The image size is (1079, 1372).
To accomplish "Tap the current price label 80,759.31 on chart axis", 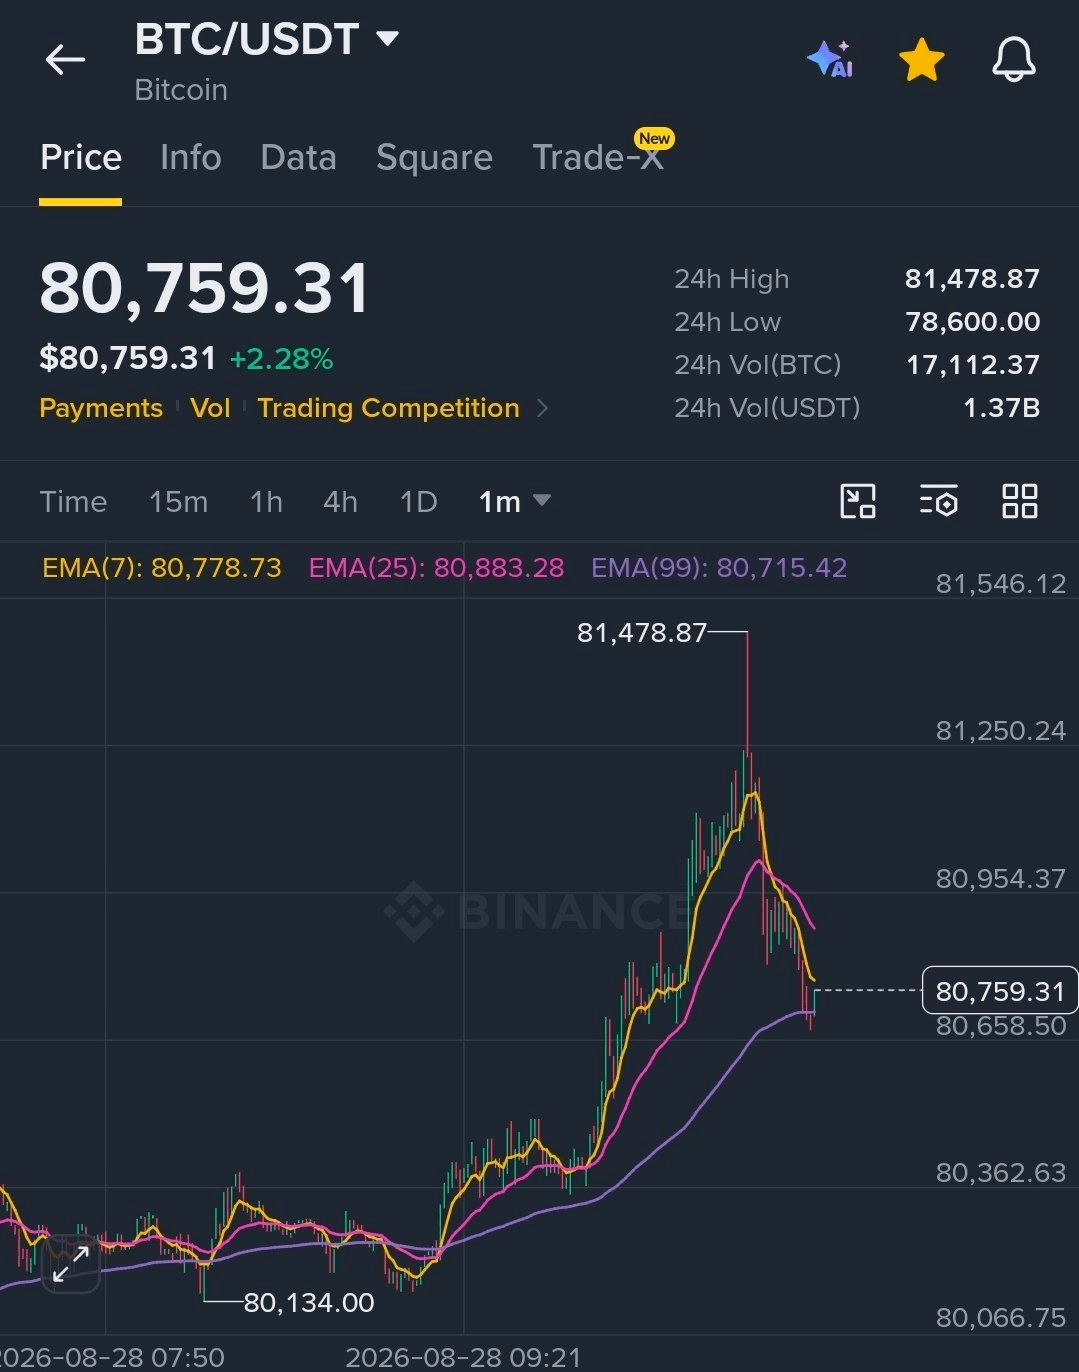I will [x=1000, y=991].
